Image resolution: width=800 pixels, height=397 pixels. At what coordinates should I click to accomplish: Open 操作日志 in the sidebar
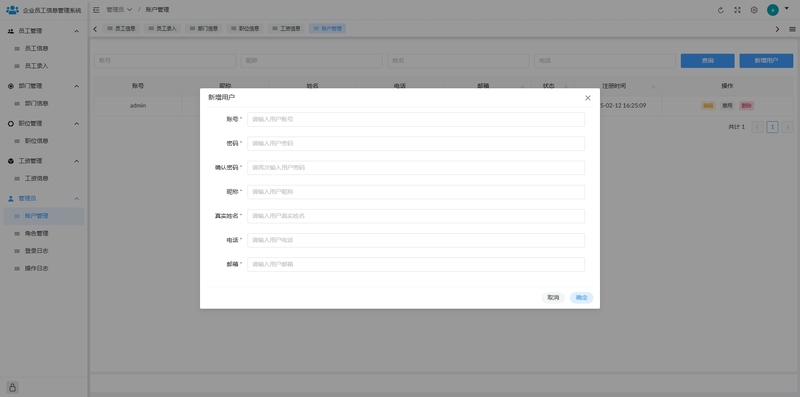point(43,268)
